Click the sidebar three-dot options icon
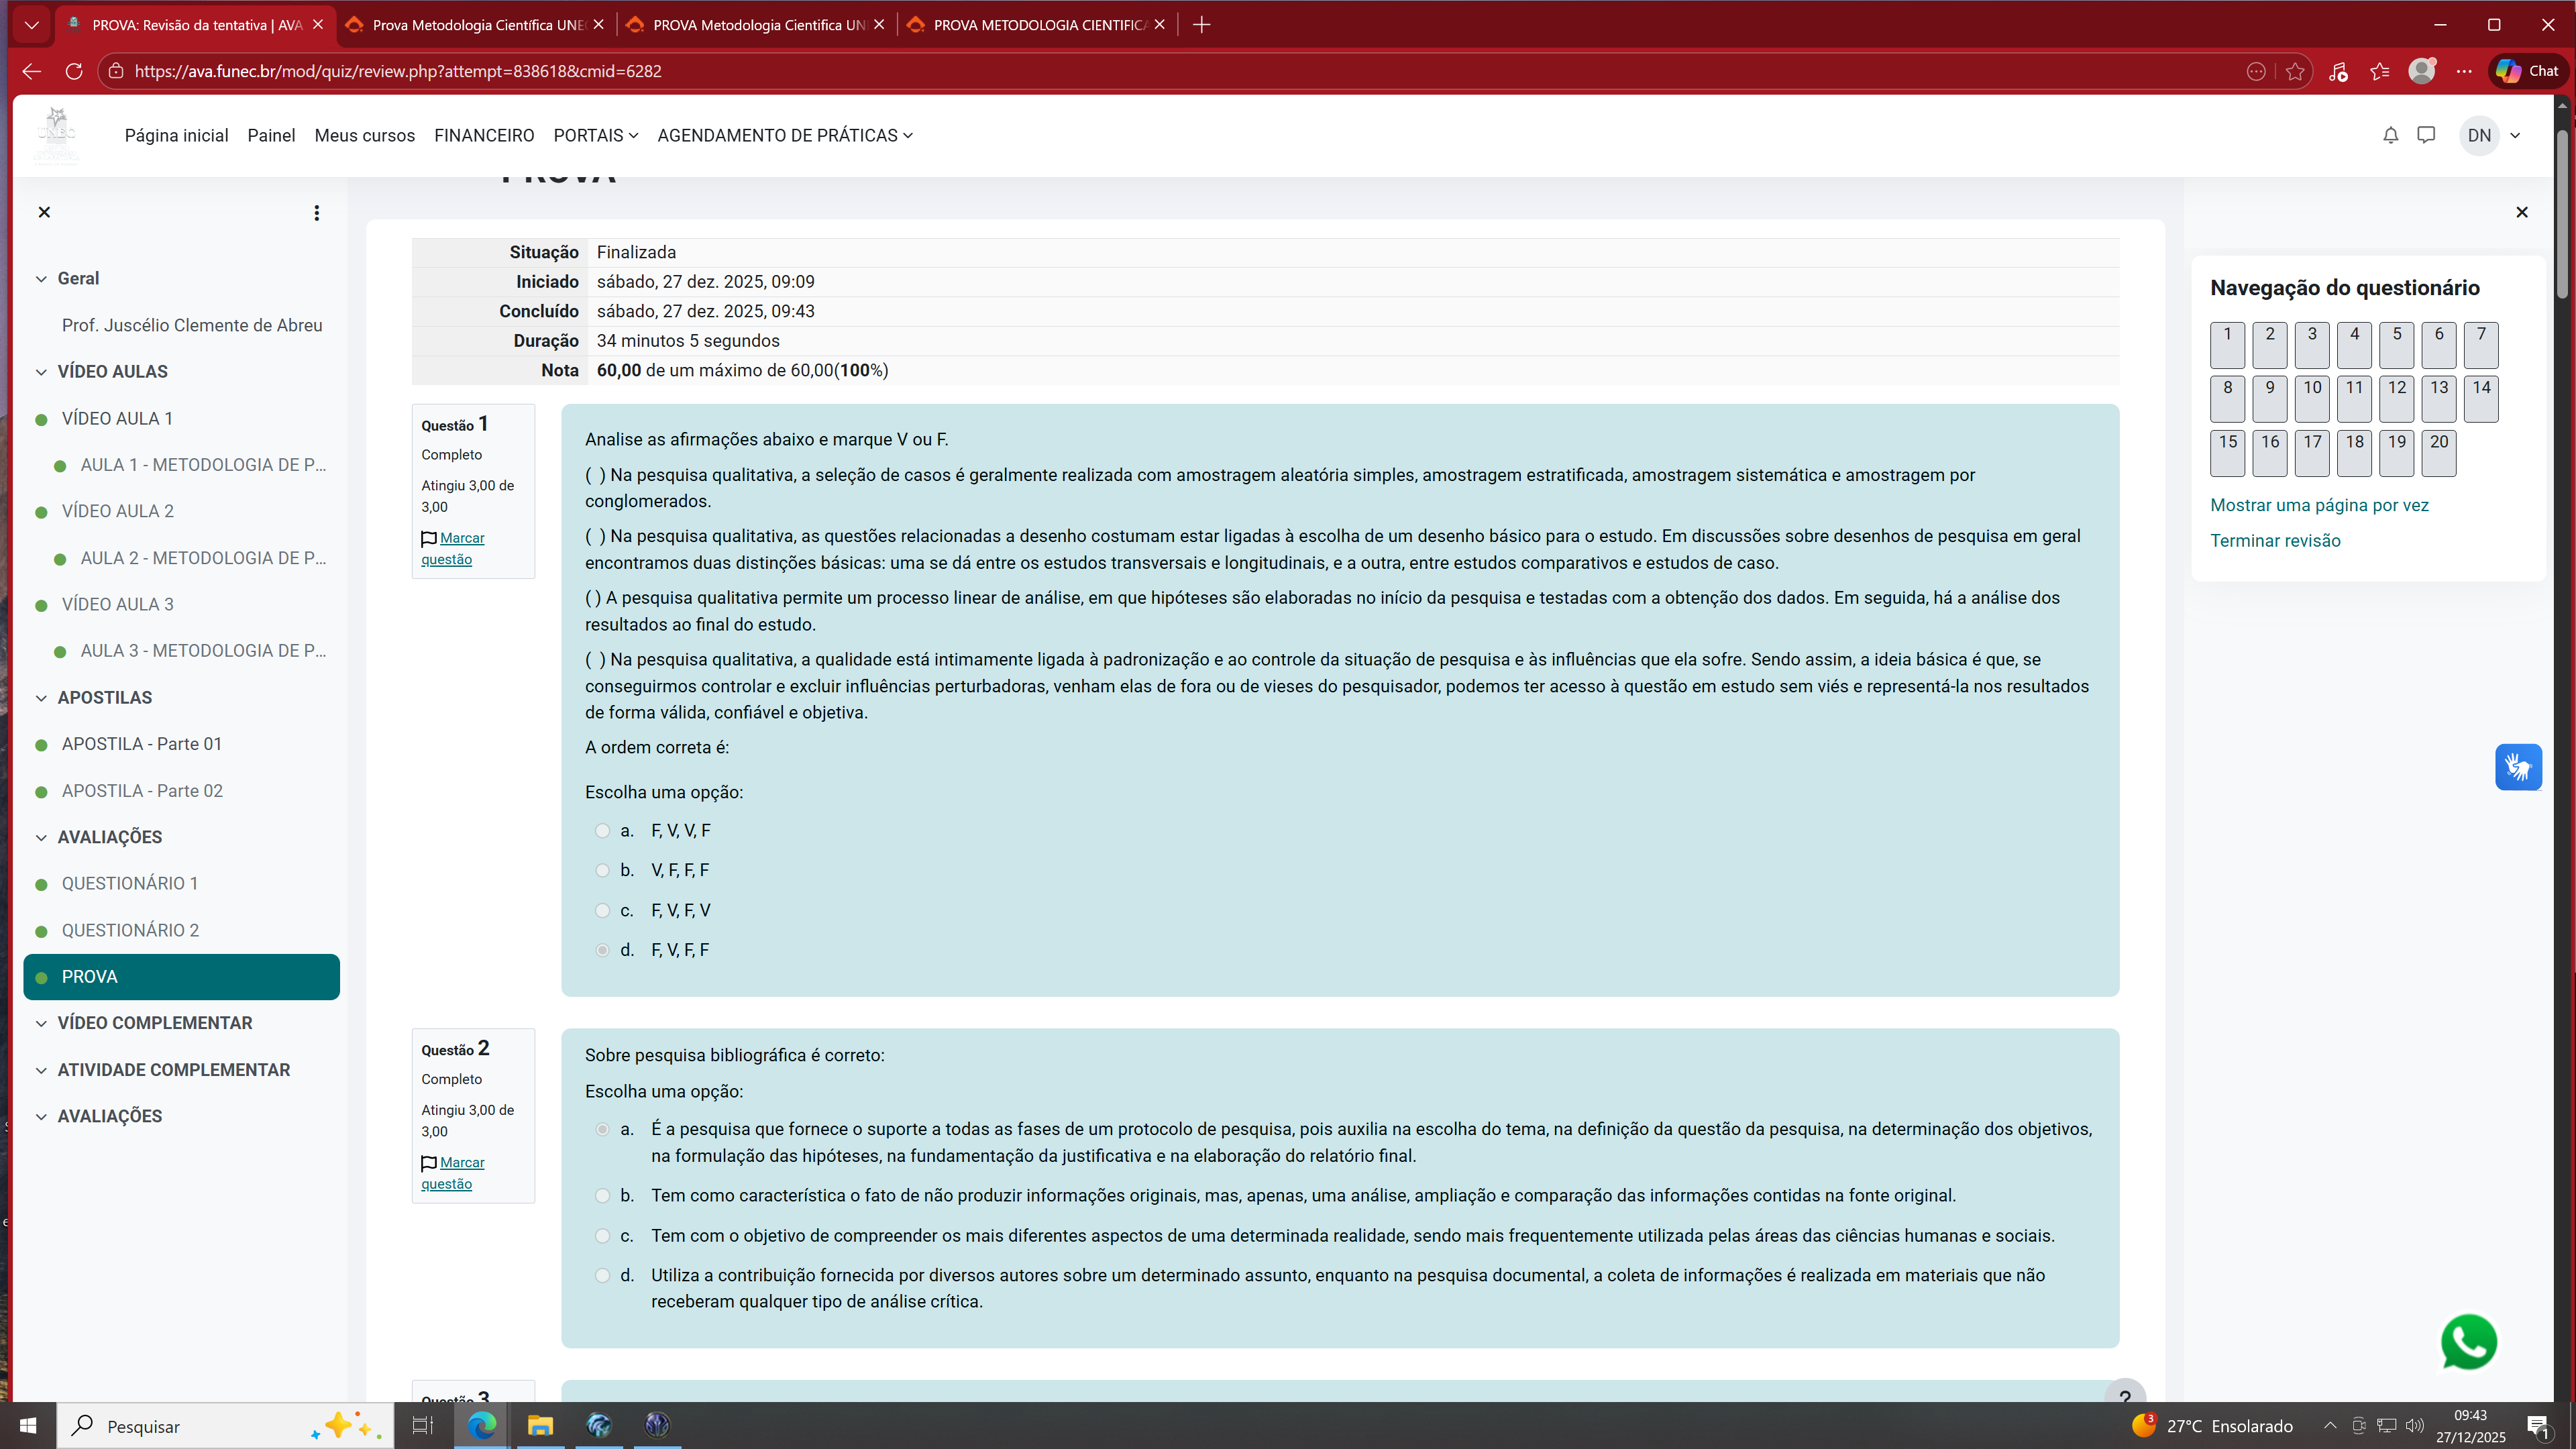This screenshot has width=2576, height=1449. coord(316,212)
